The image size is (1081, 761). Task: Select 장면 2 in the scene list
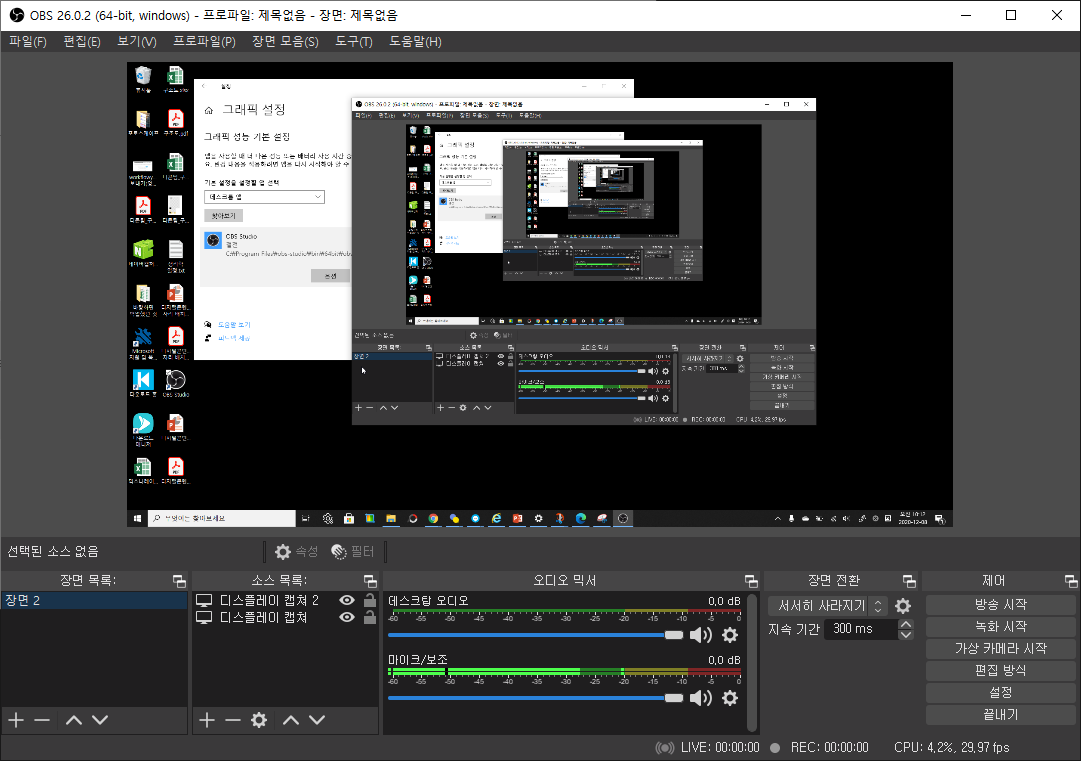click(x=94, y=600)
